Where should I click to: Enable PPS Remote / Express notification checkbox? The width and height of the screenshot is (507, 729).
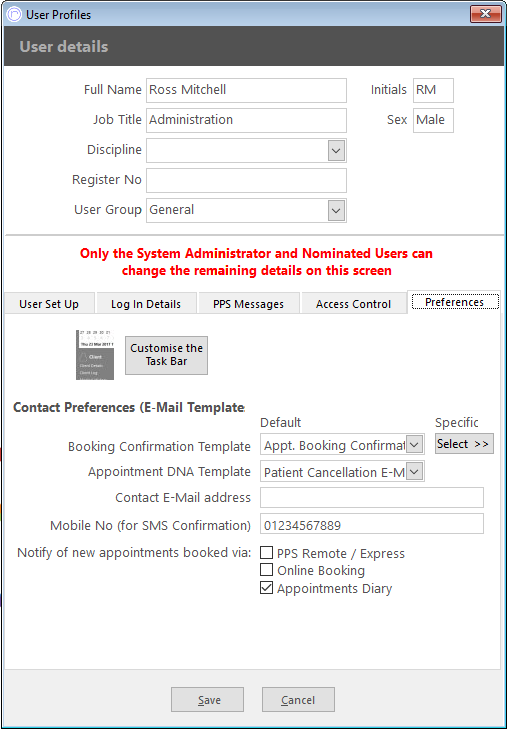pyautogui.click(x=266, y=553)
